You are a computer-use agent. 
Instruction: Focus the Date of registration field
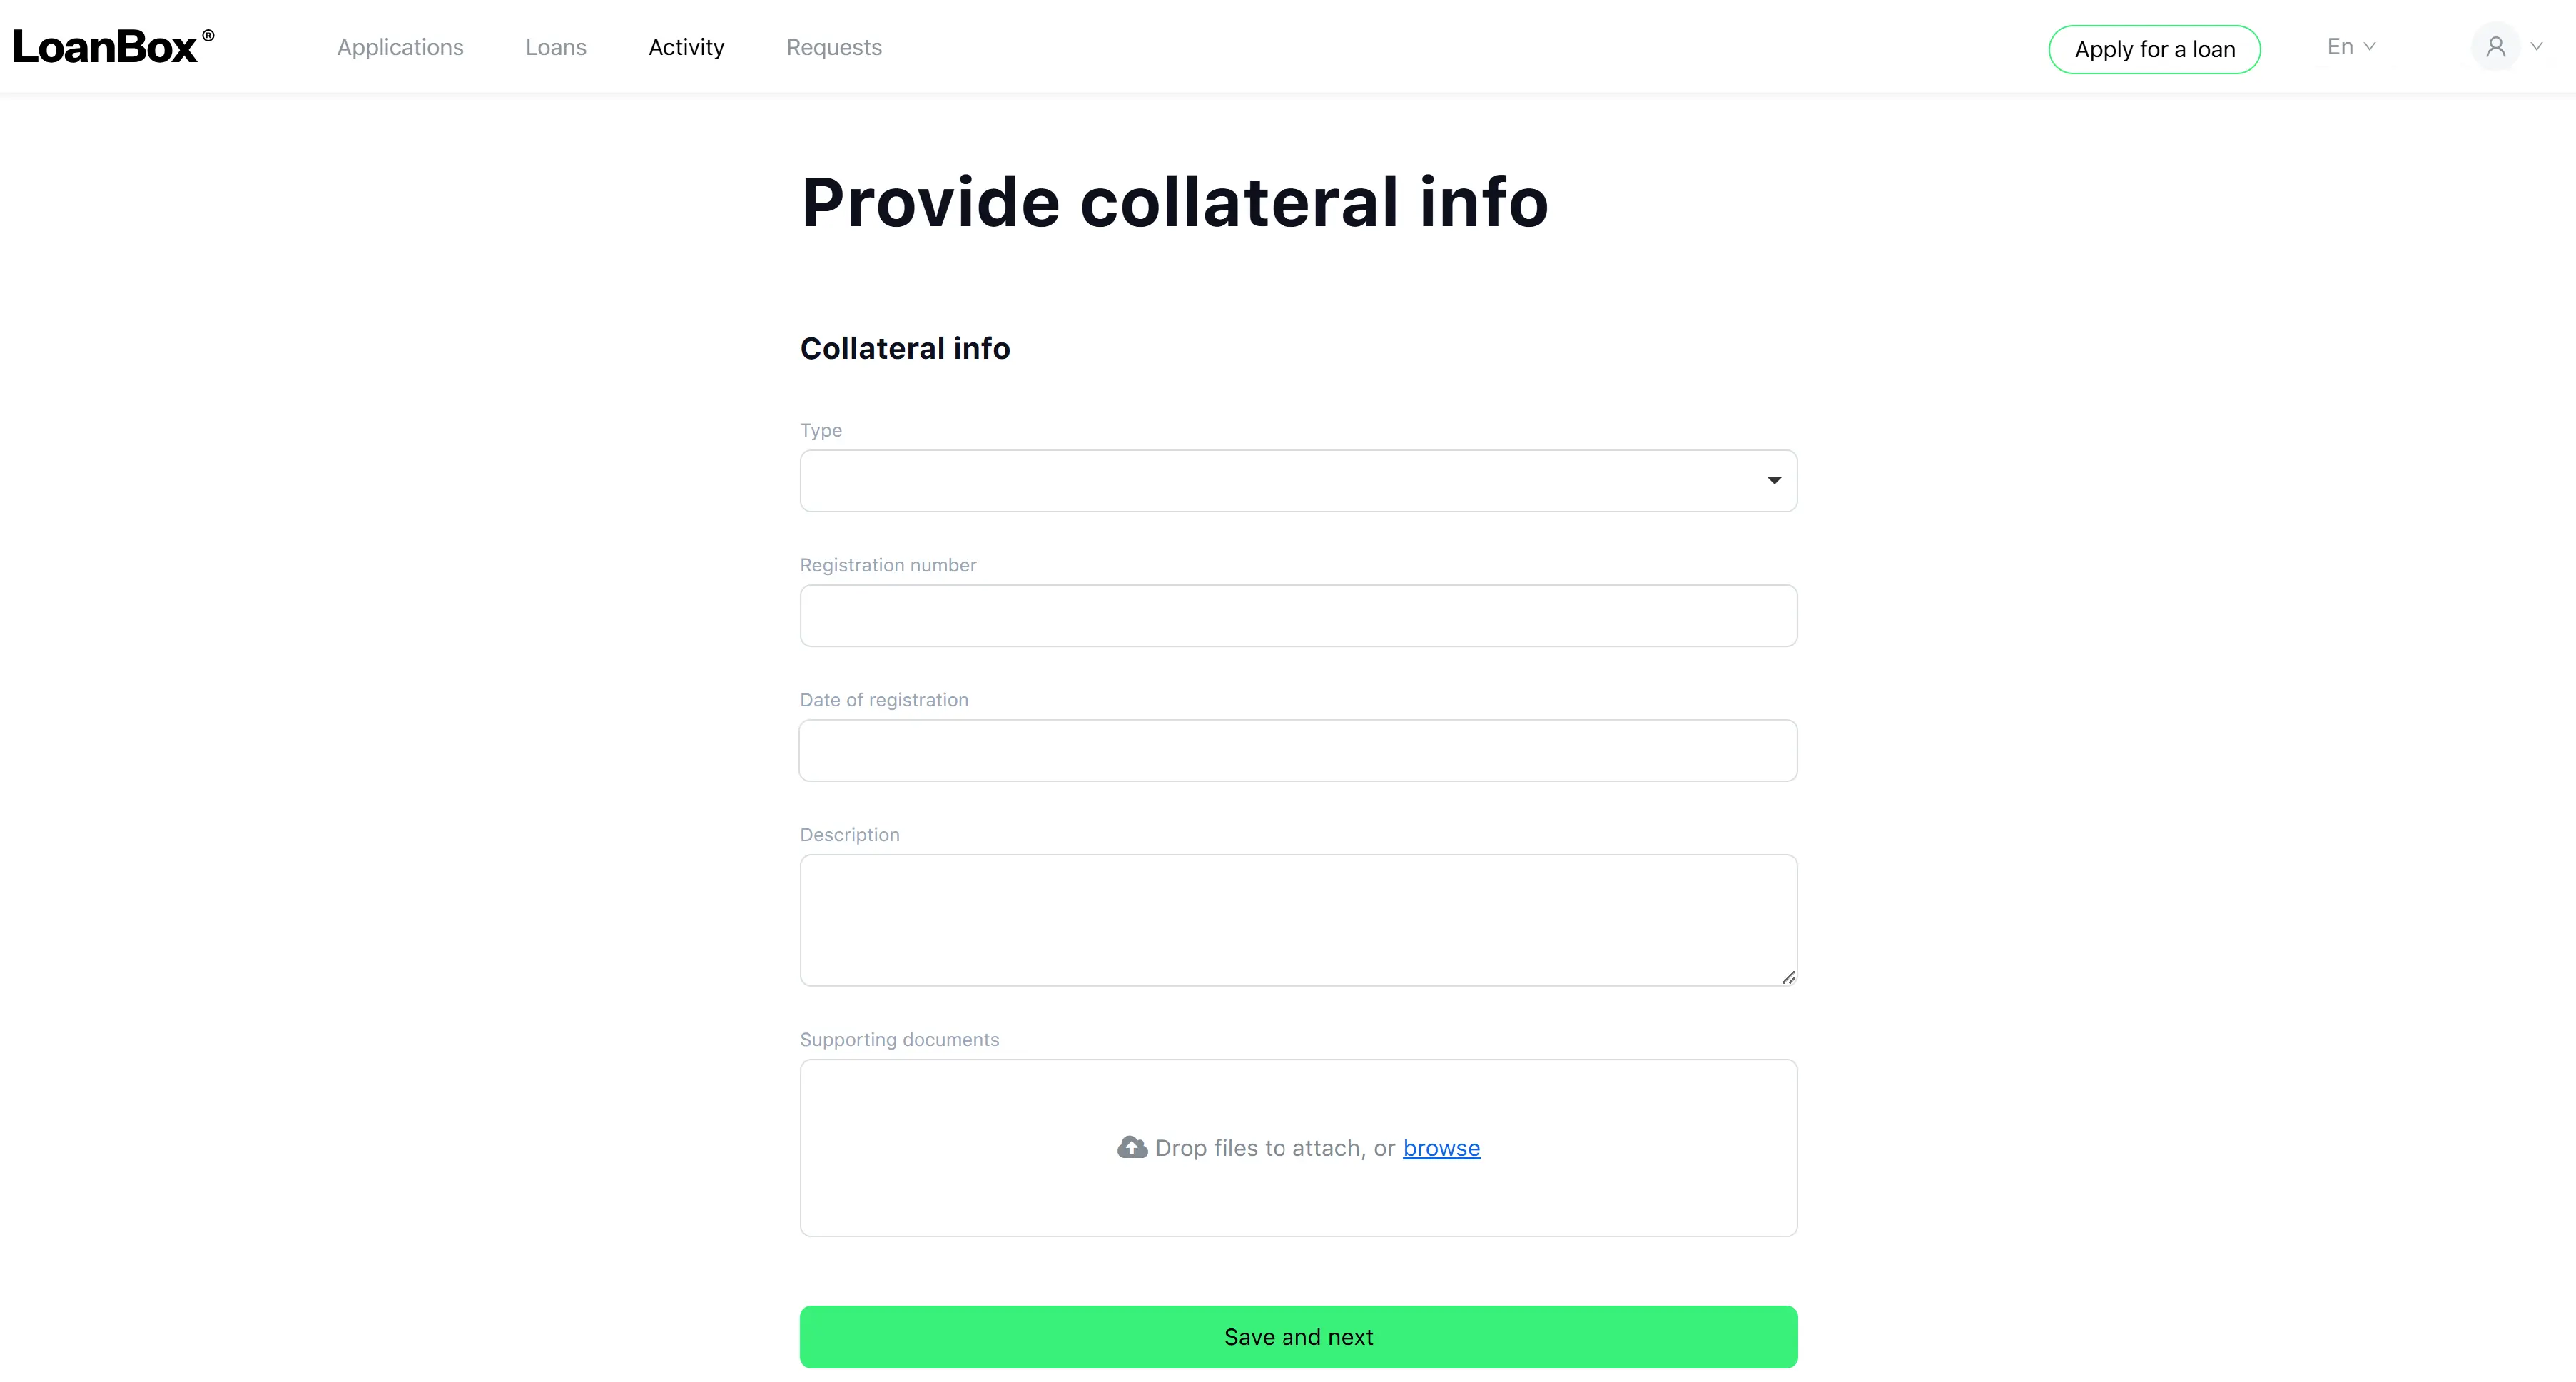pyautogui.click(x=1298, y=751)
